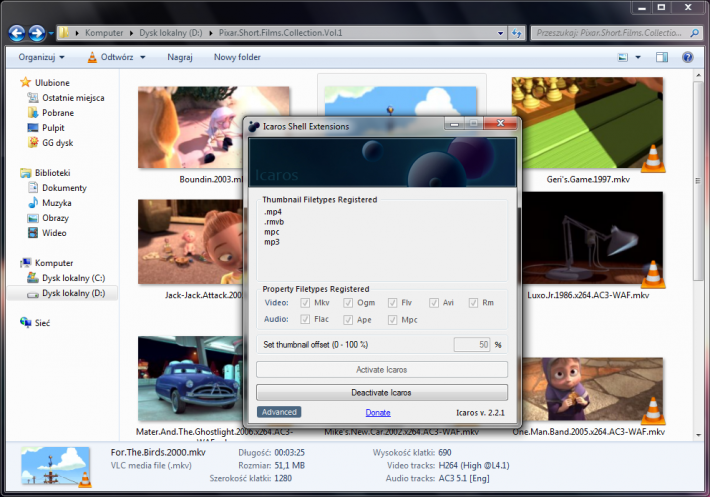Click the Activate Icaros button
This screenshot has height=497, width=710.
pyautogui.click(x=382, y=369)
